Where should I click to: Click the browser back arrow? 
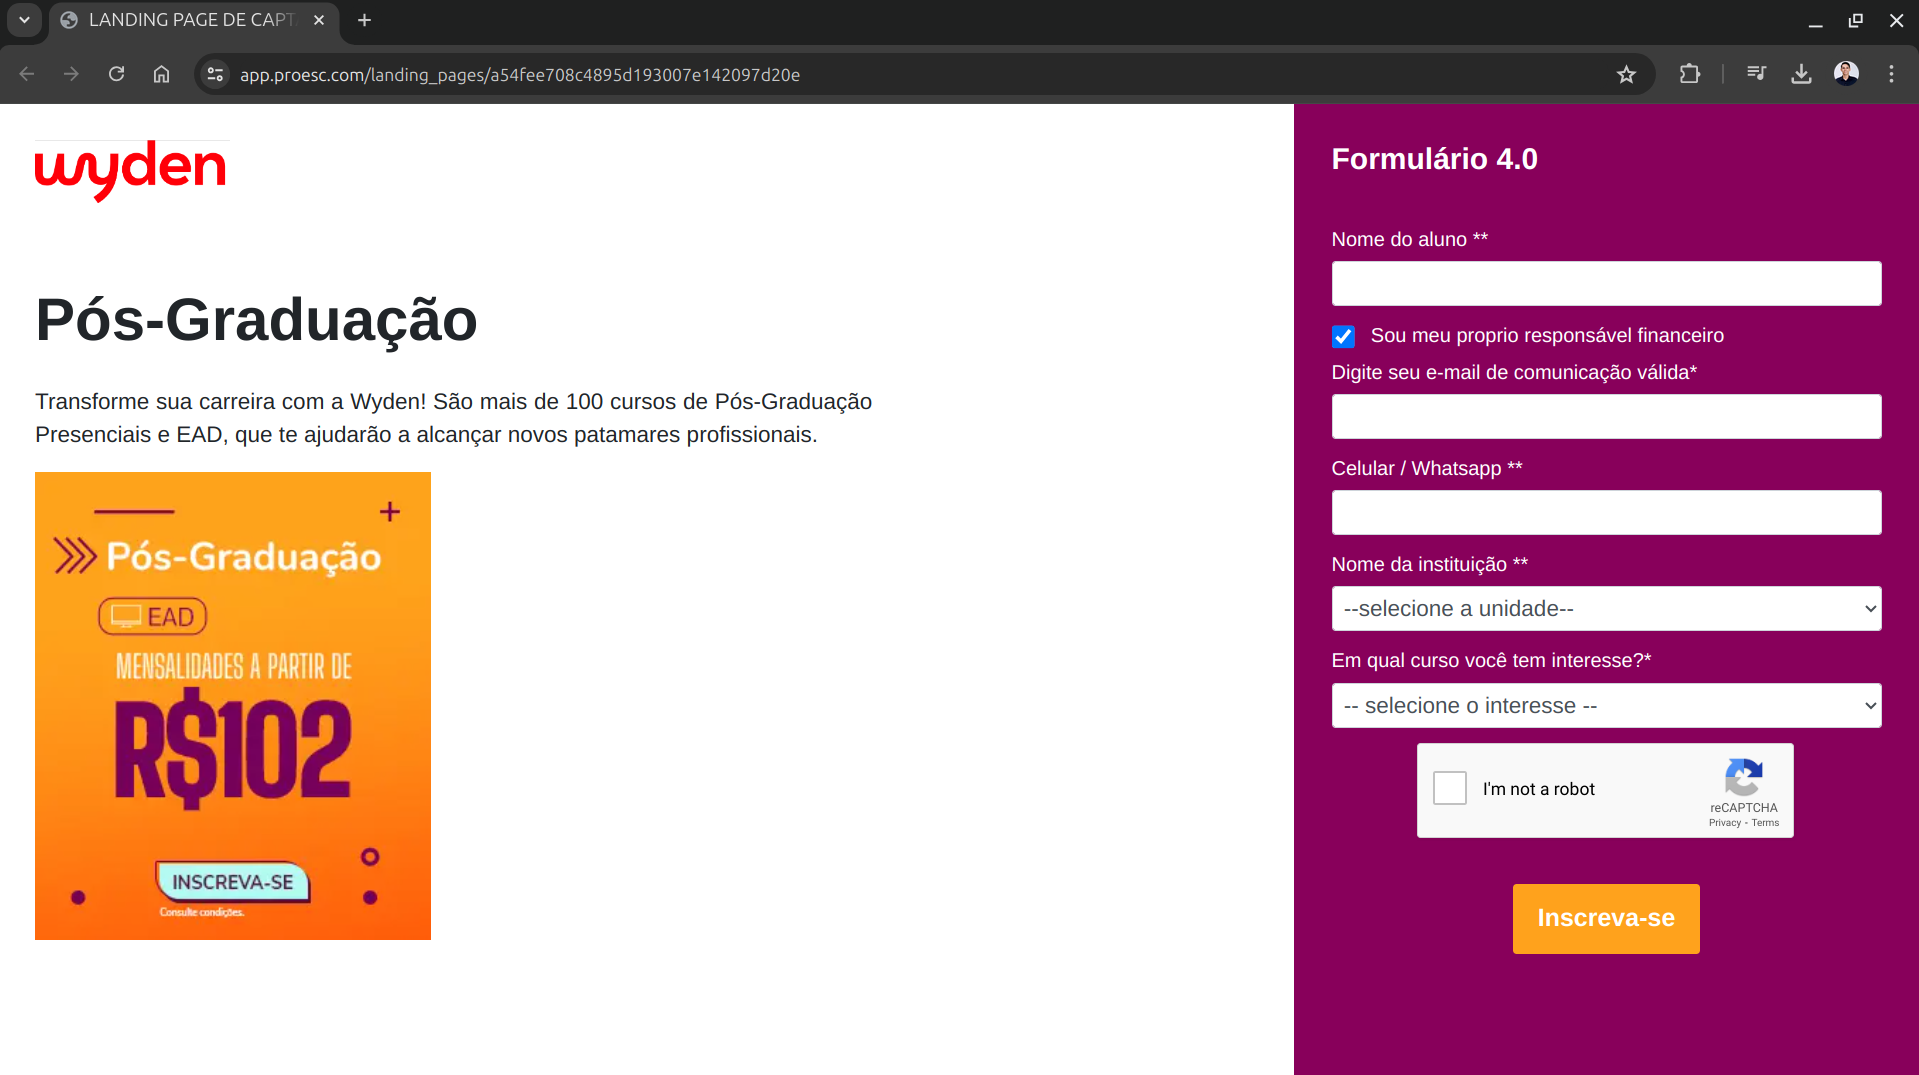[x=27, y=74]
